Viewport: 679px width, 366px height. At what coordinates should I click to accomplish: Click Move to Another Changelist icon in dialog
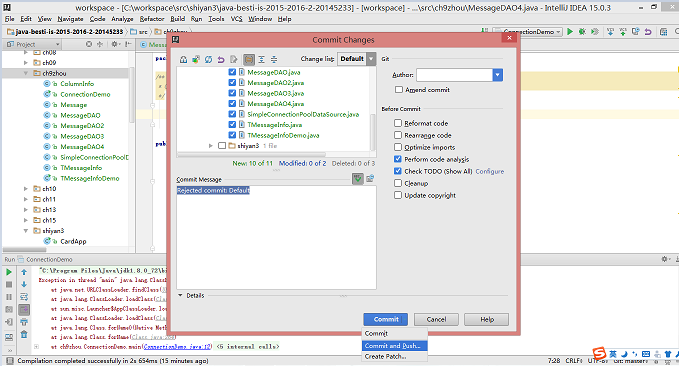(196, 59)
